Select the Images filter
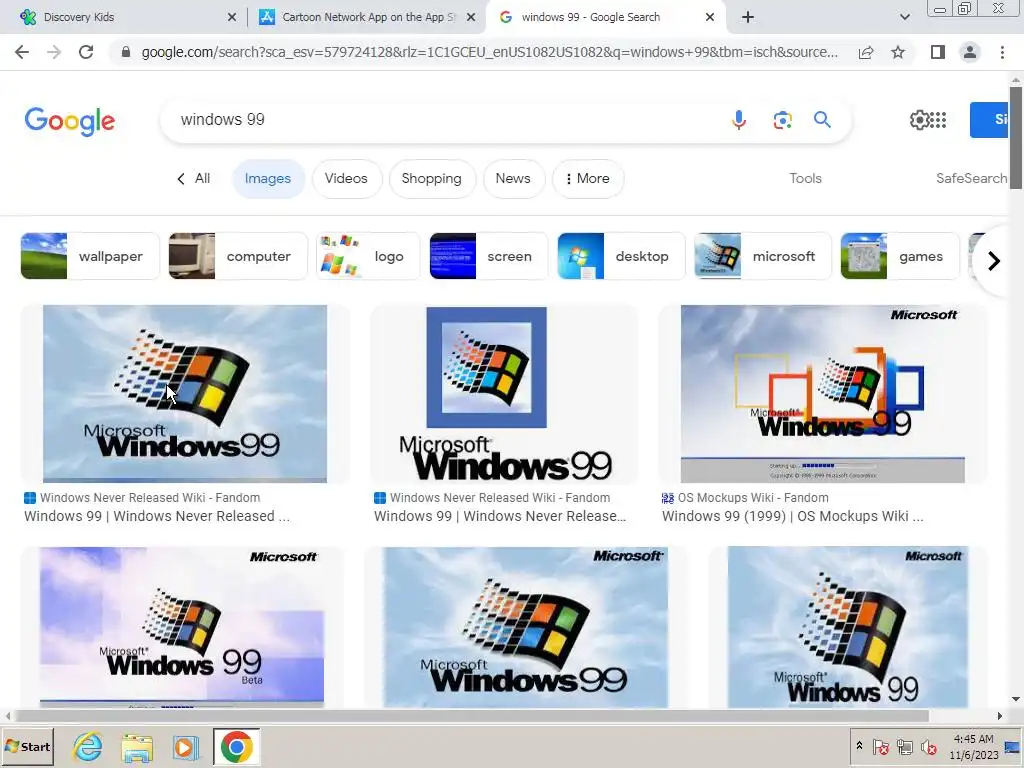The width and height of the screenshot is (1024, 768). 268,178
